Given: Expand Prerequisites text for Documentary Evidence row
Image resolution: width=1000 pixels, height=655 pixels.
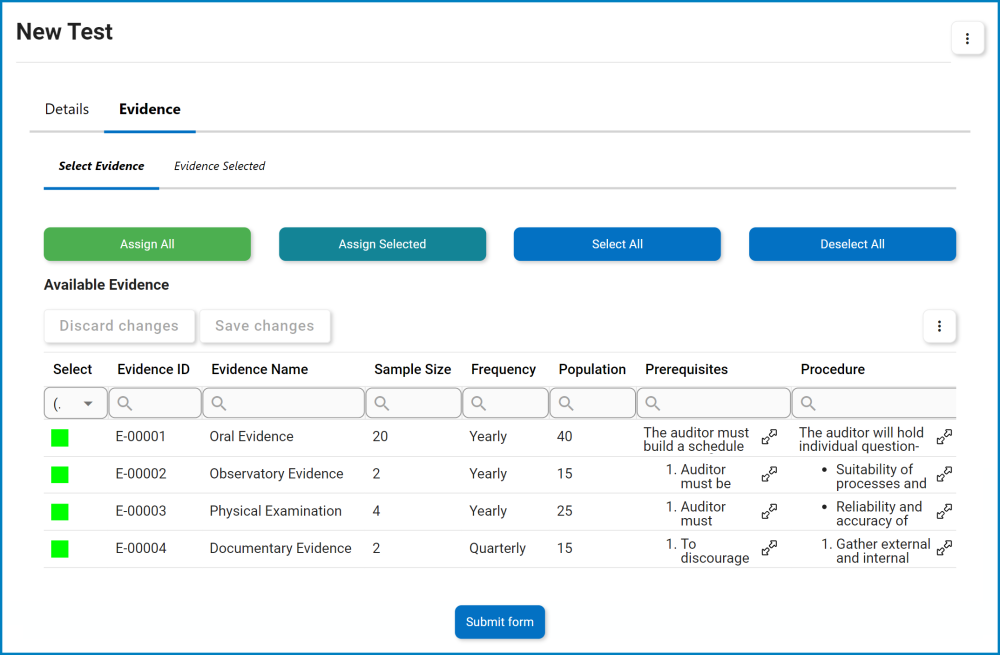Looking at the screenshot, I should (769, 548).
